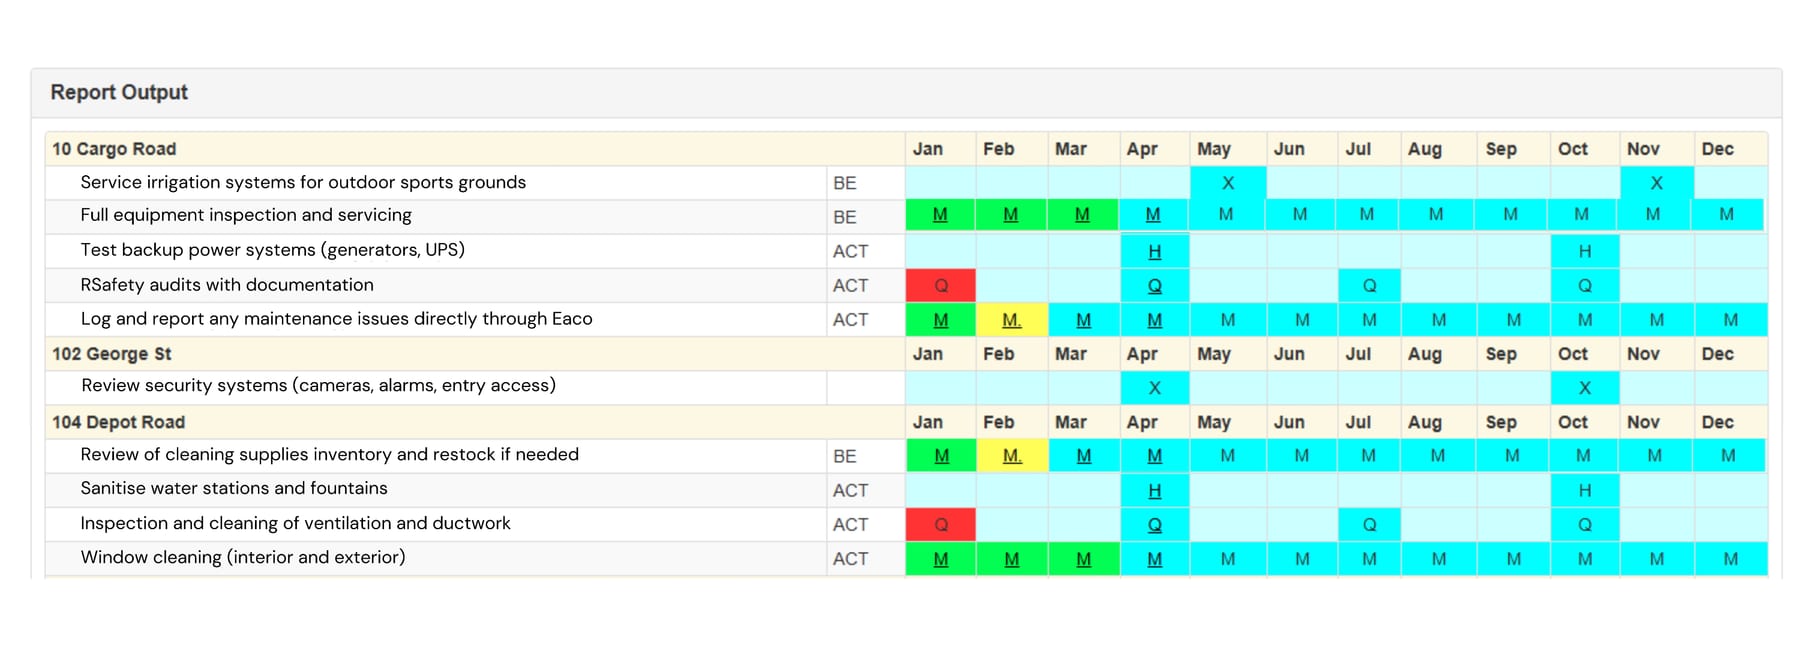This screenshot has width=1800, height=654.
Task: Select red January Q cell for ventilation and ductwork
Action: 941,525
